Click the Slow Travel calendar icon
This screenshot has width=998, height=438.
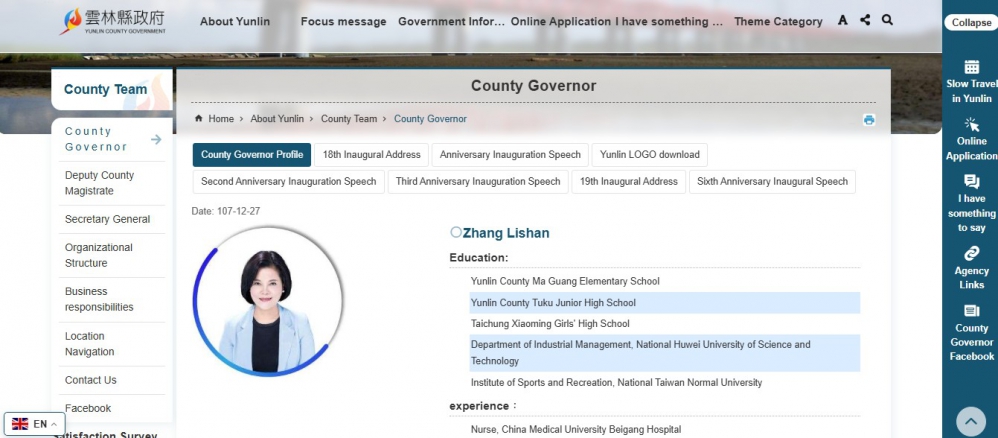click(x=971, y=67)
